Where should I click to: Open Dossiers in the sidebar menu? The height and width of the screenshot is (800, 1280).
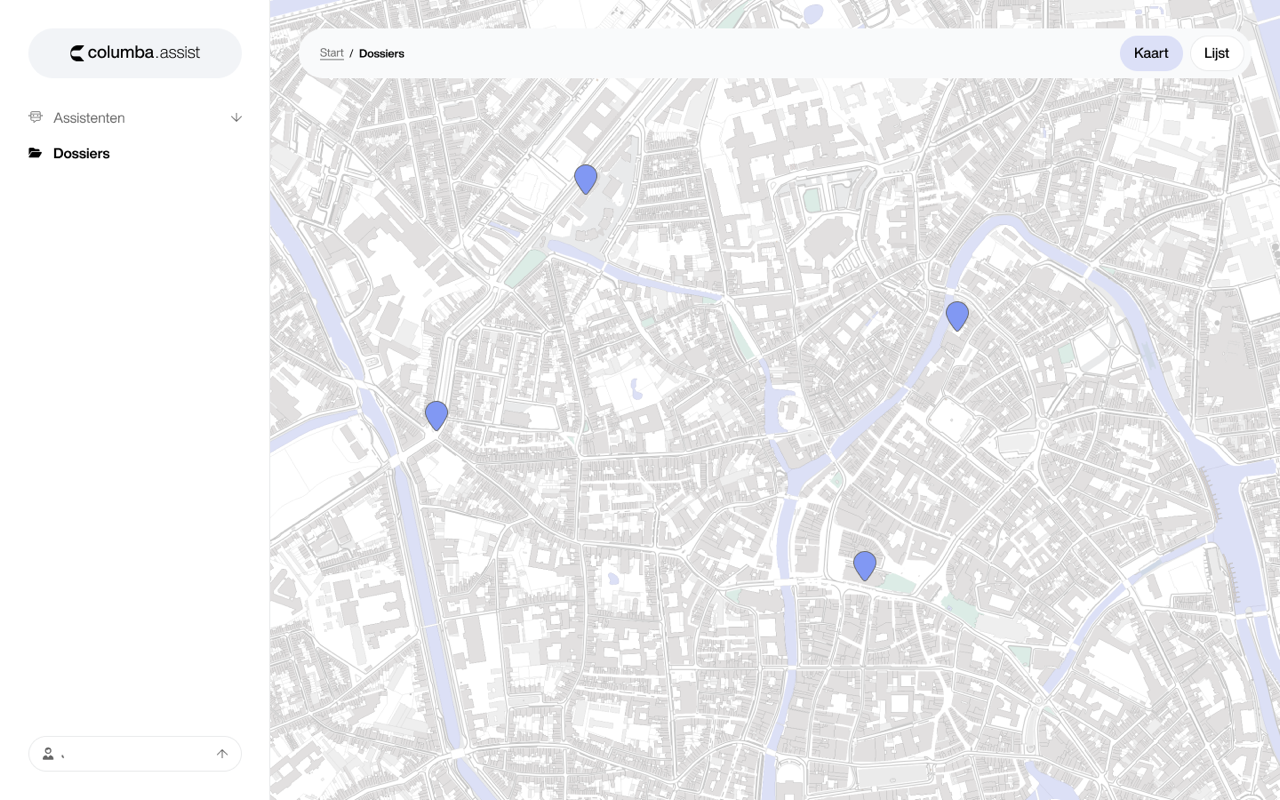click(81, 153)
